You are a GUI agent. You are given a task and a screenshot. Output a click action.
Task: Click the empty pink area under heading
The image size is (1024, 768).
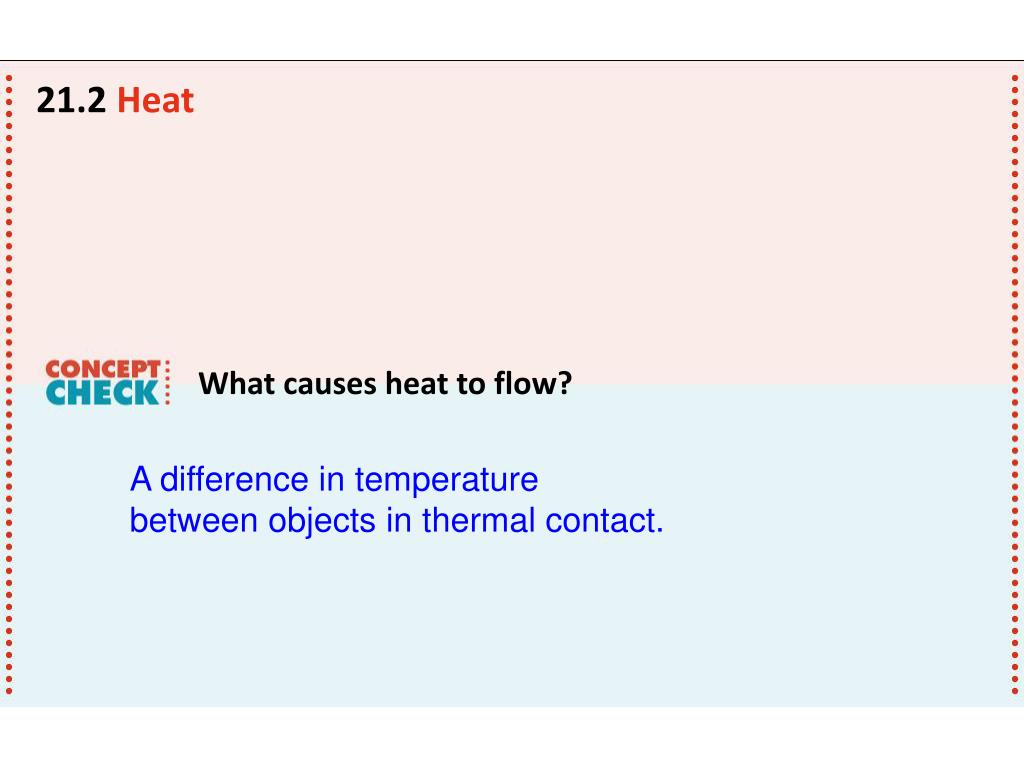[512, 235]
